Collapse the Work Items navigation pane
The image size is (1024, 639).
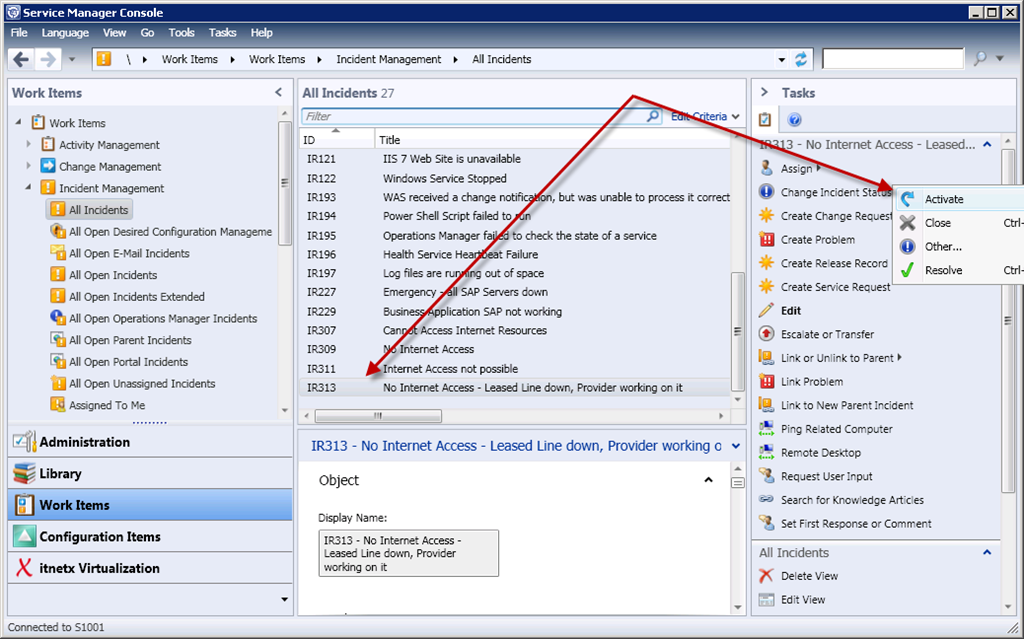pyautogui.click(x=278, y=93)
